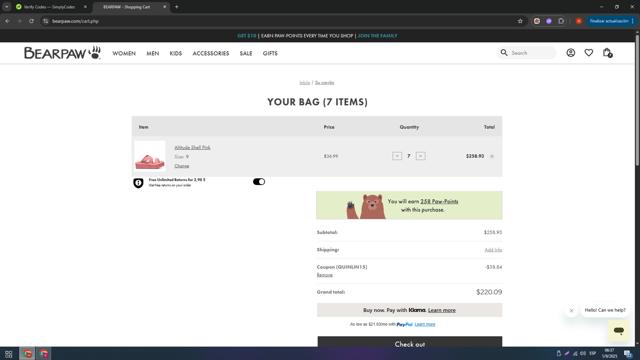Click the GET $10 banner link

(x=247, y=36)
